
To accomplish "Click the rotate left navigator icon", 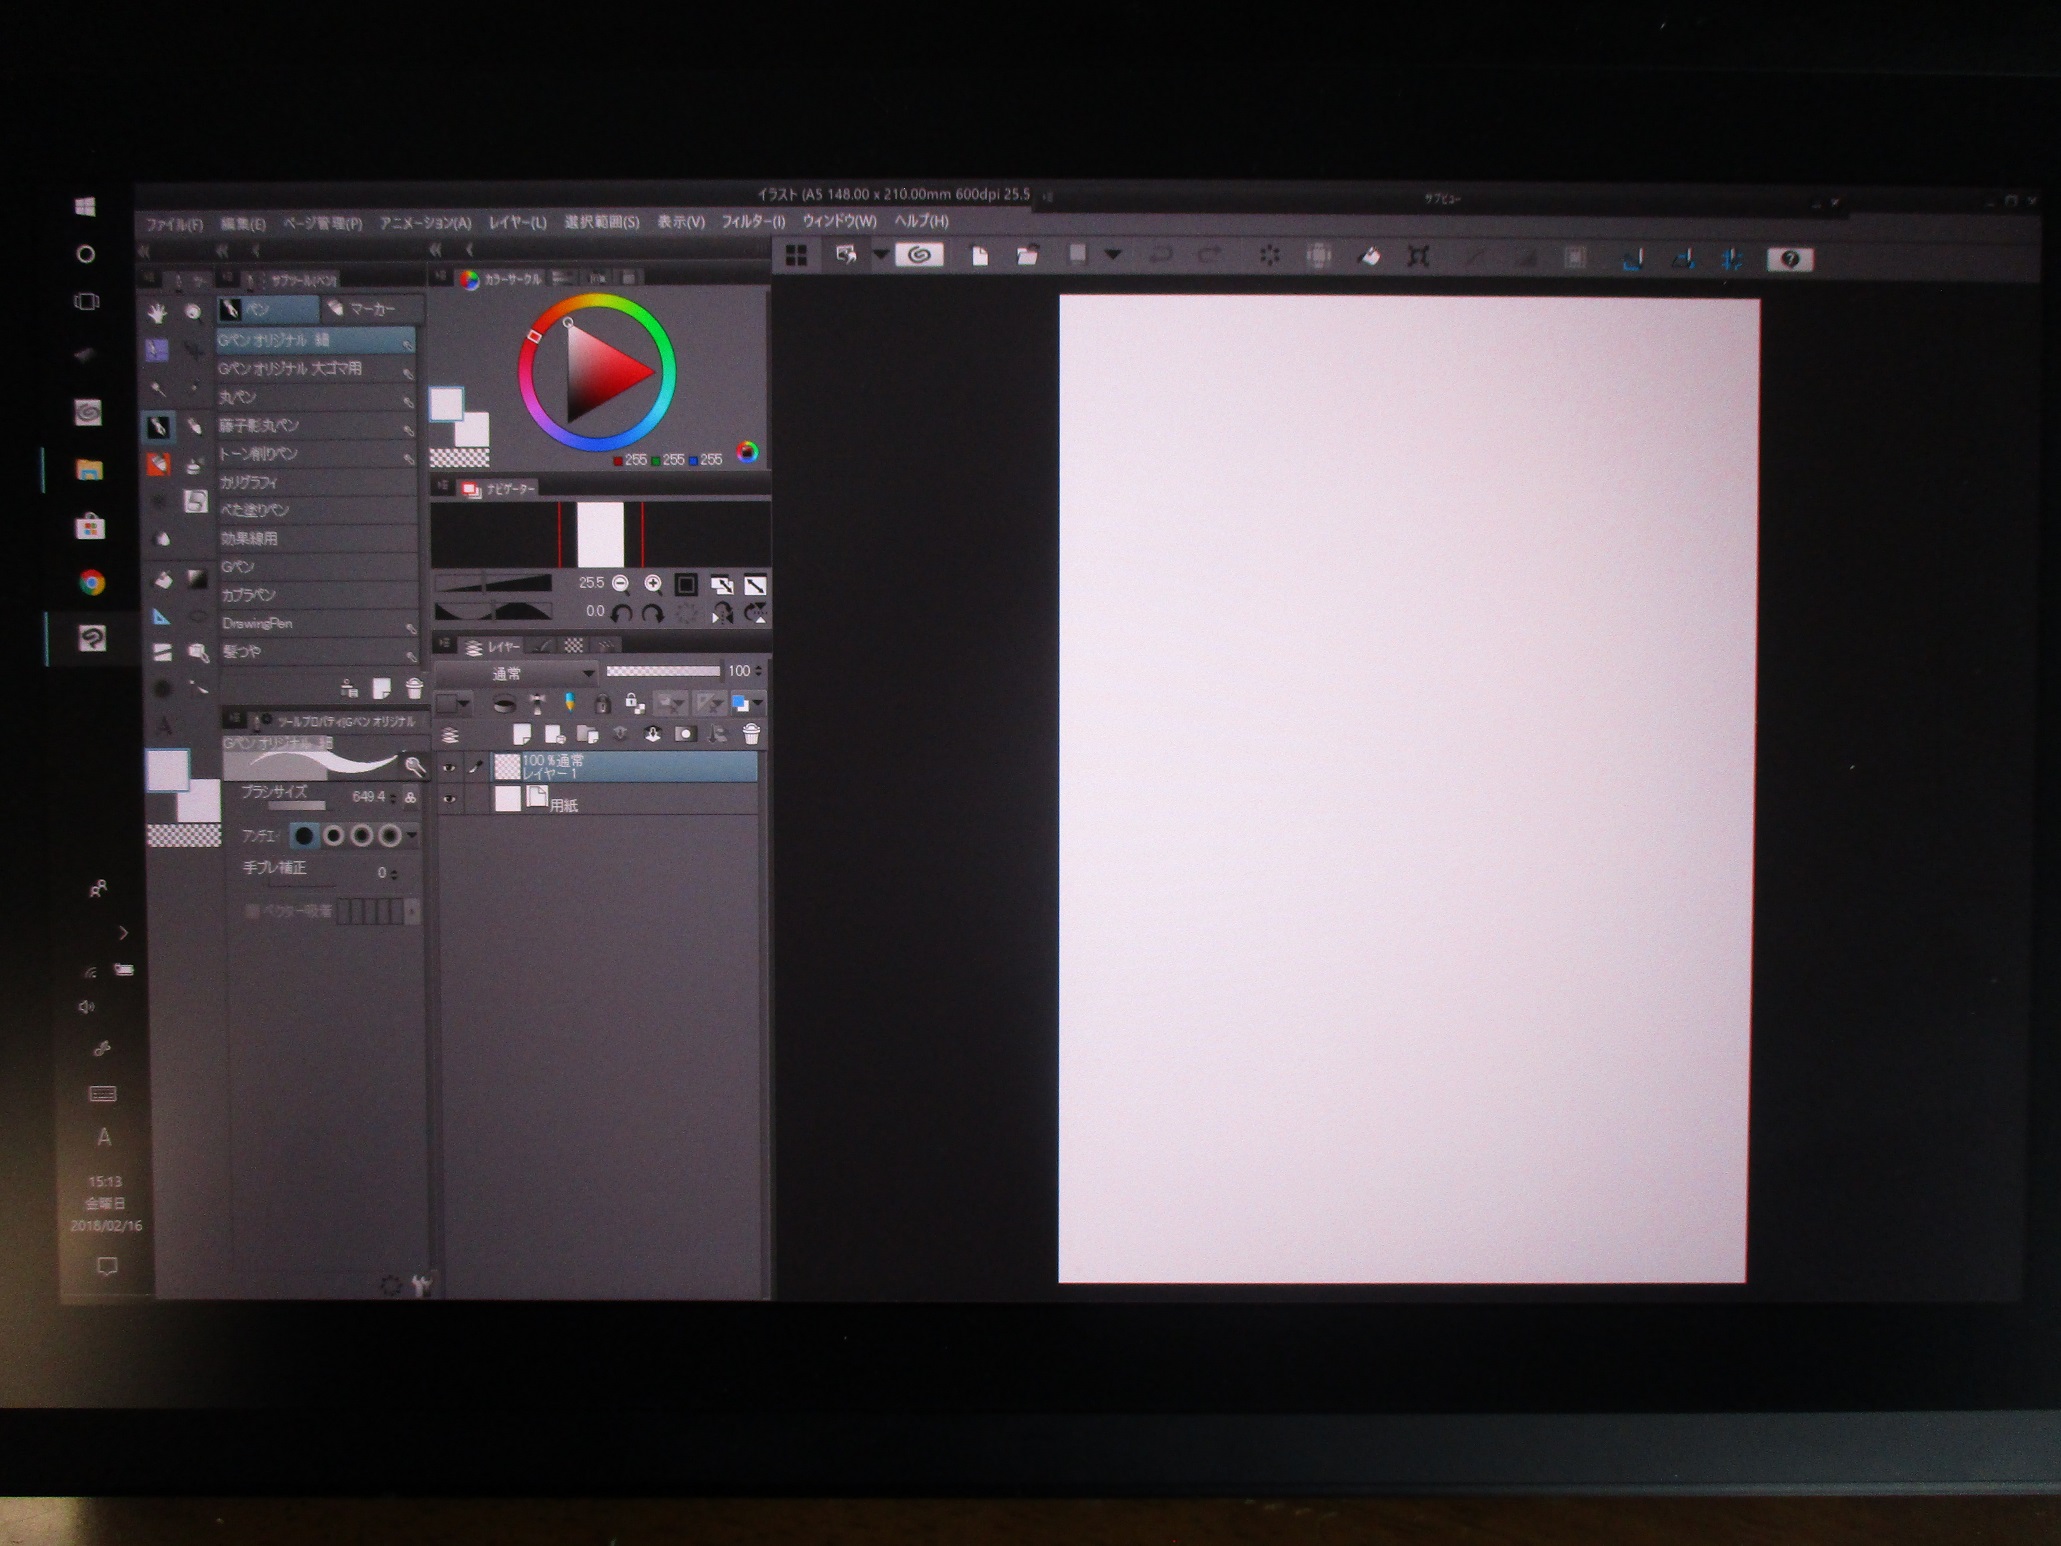I will click(621, 613).
